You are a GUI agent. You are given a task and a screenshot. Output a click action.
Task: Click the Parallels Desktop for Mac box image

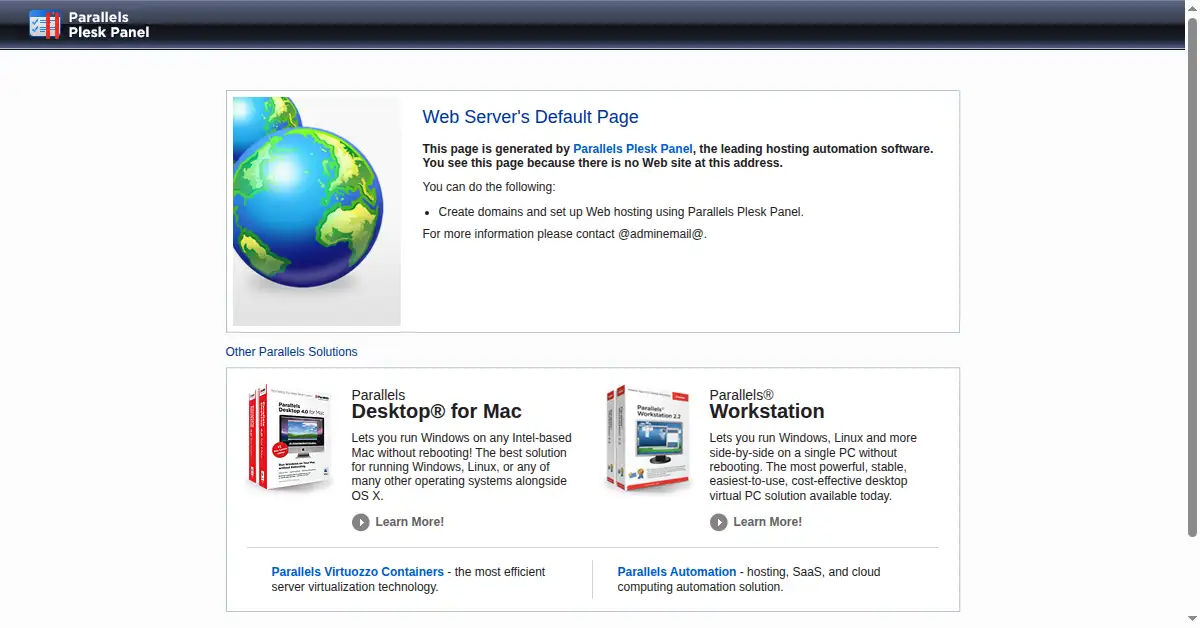pos(290,440)
